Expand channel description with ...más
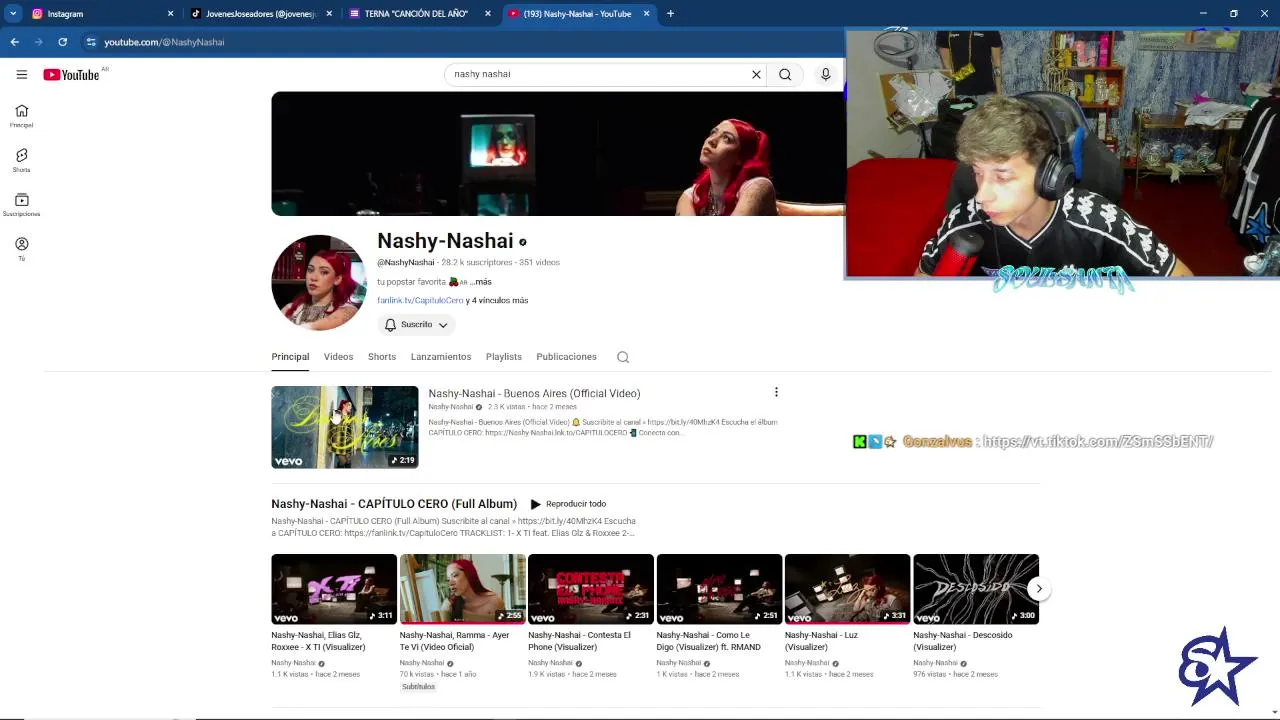The width and height of the screenshot is (1280, 720). click(481, 282)
